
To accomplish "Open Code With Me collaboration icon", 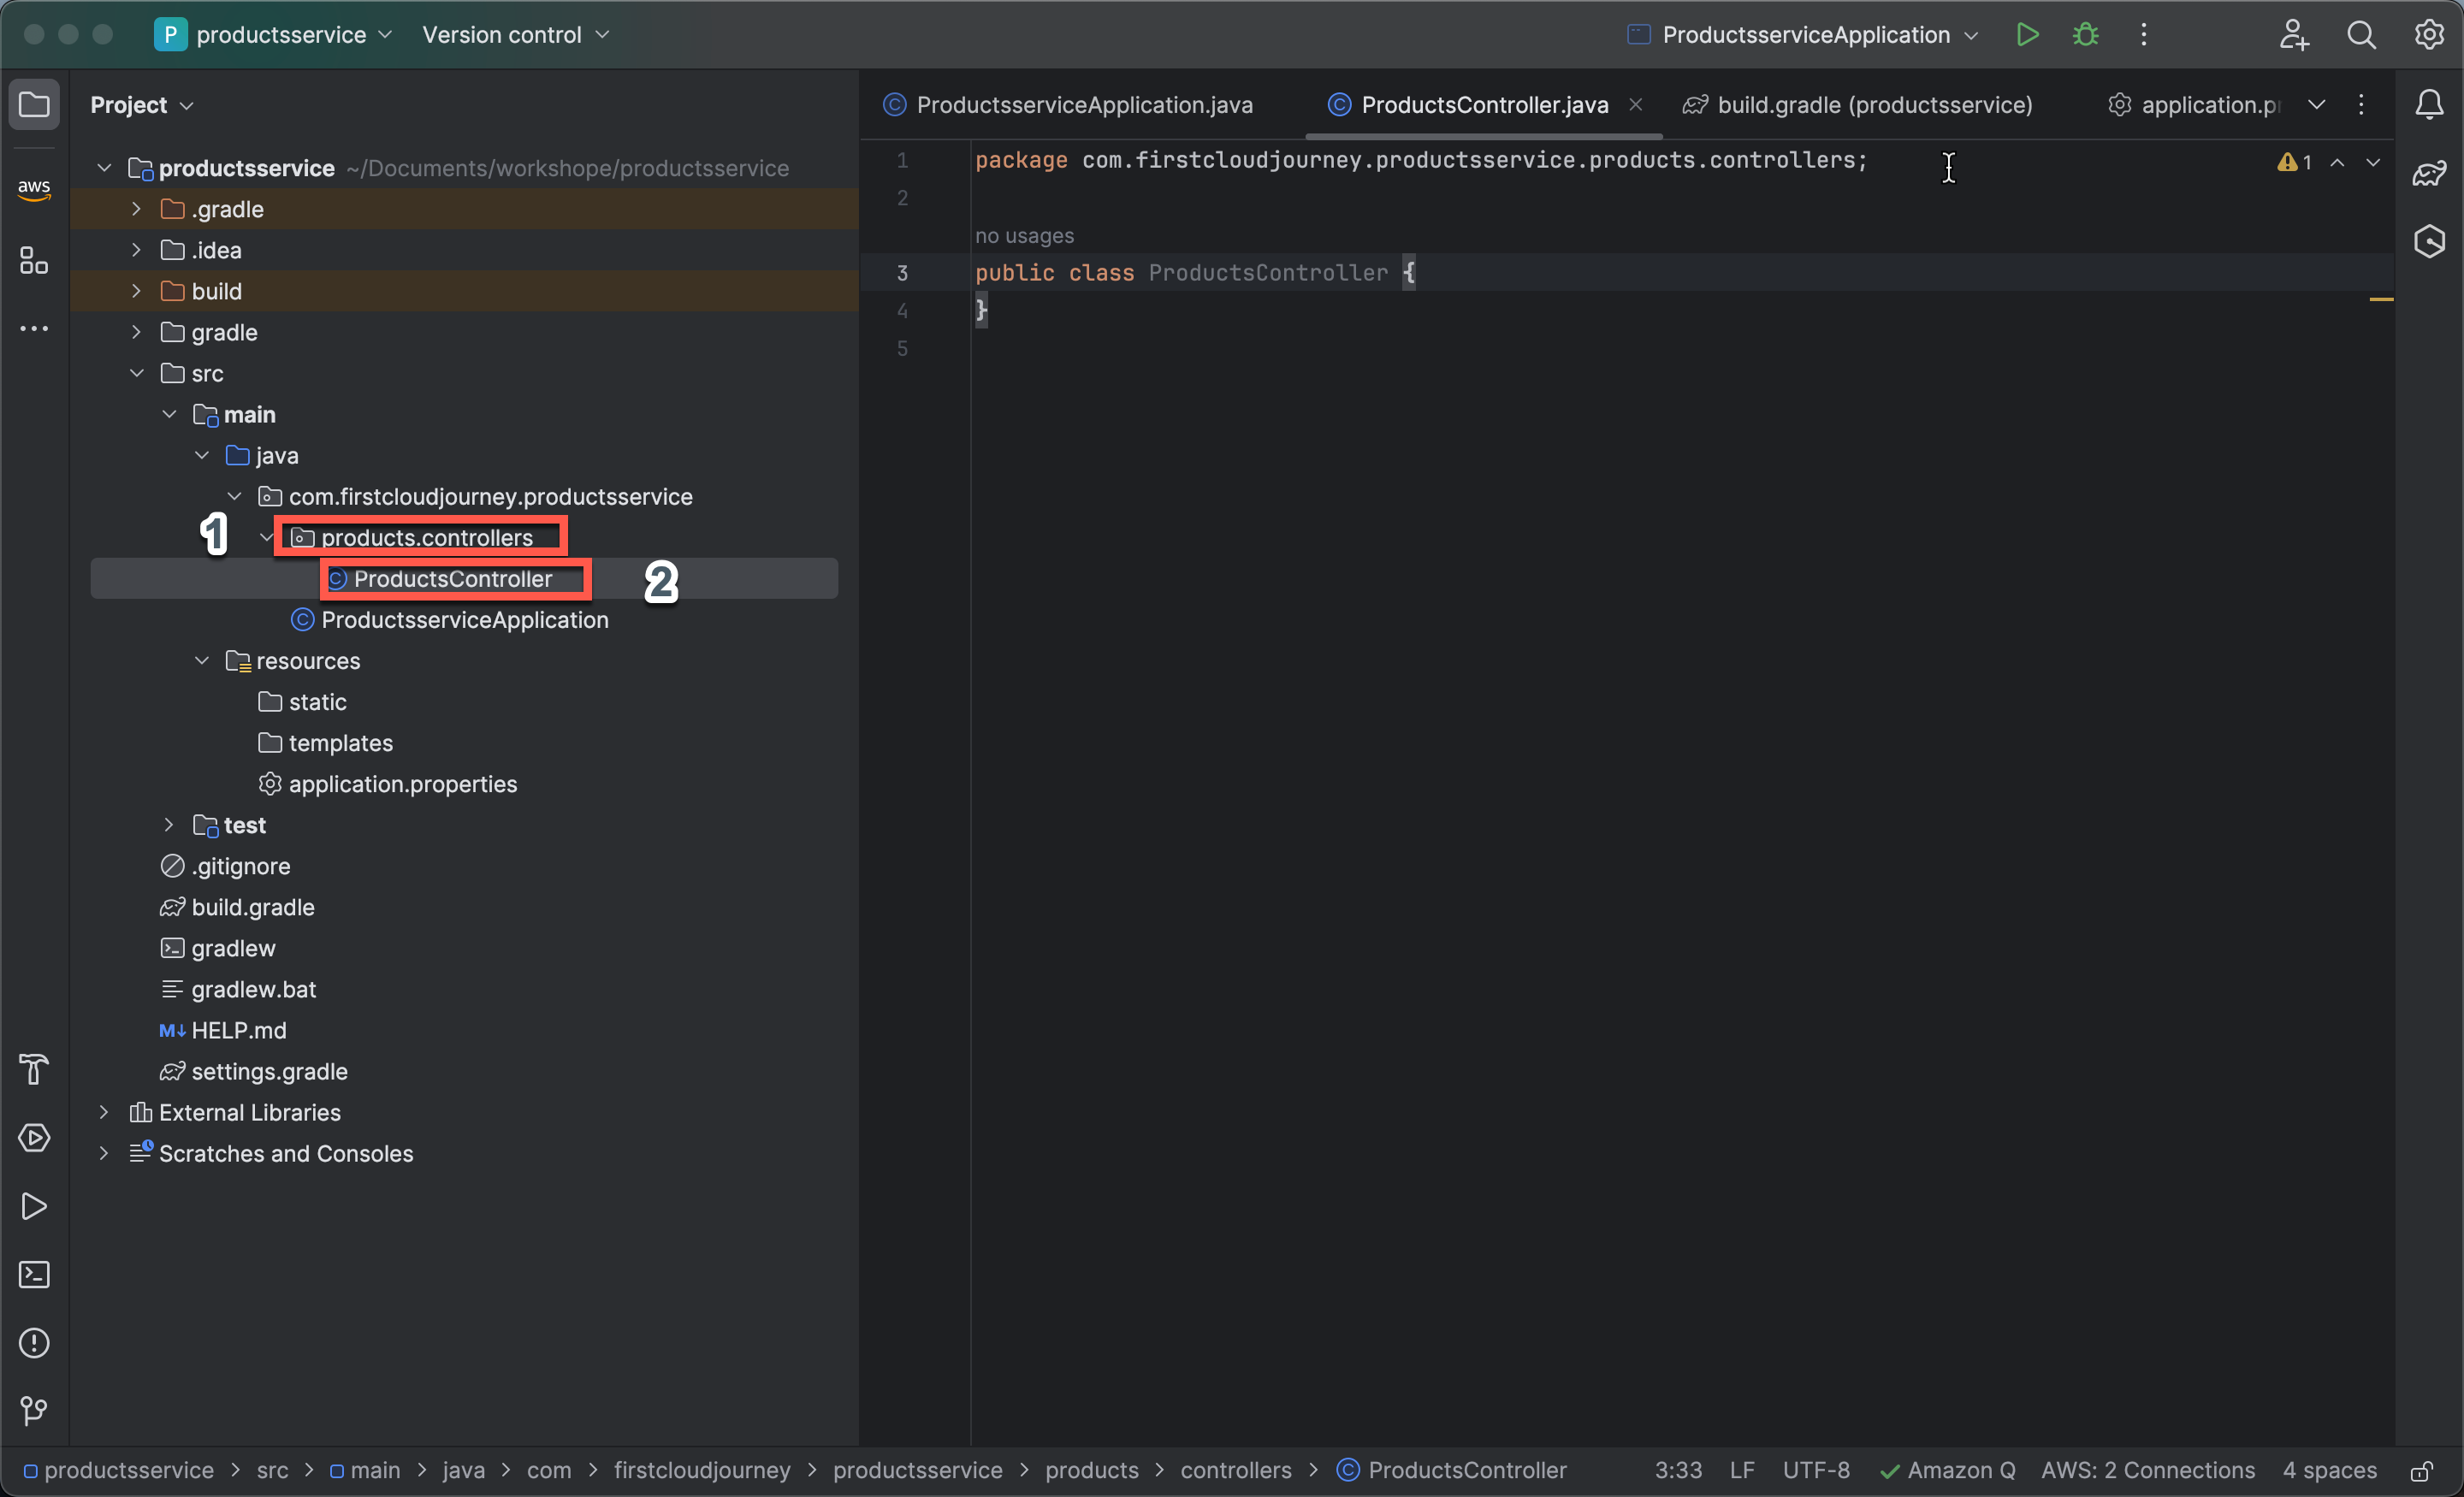I will 2294,34.
